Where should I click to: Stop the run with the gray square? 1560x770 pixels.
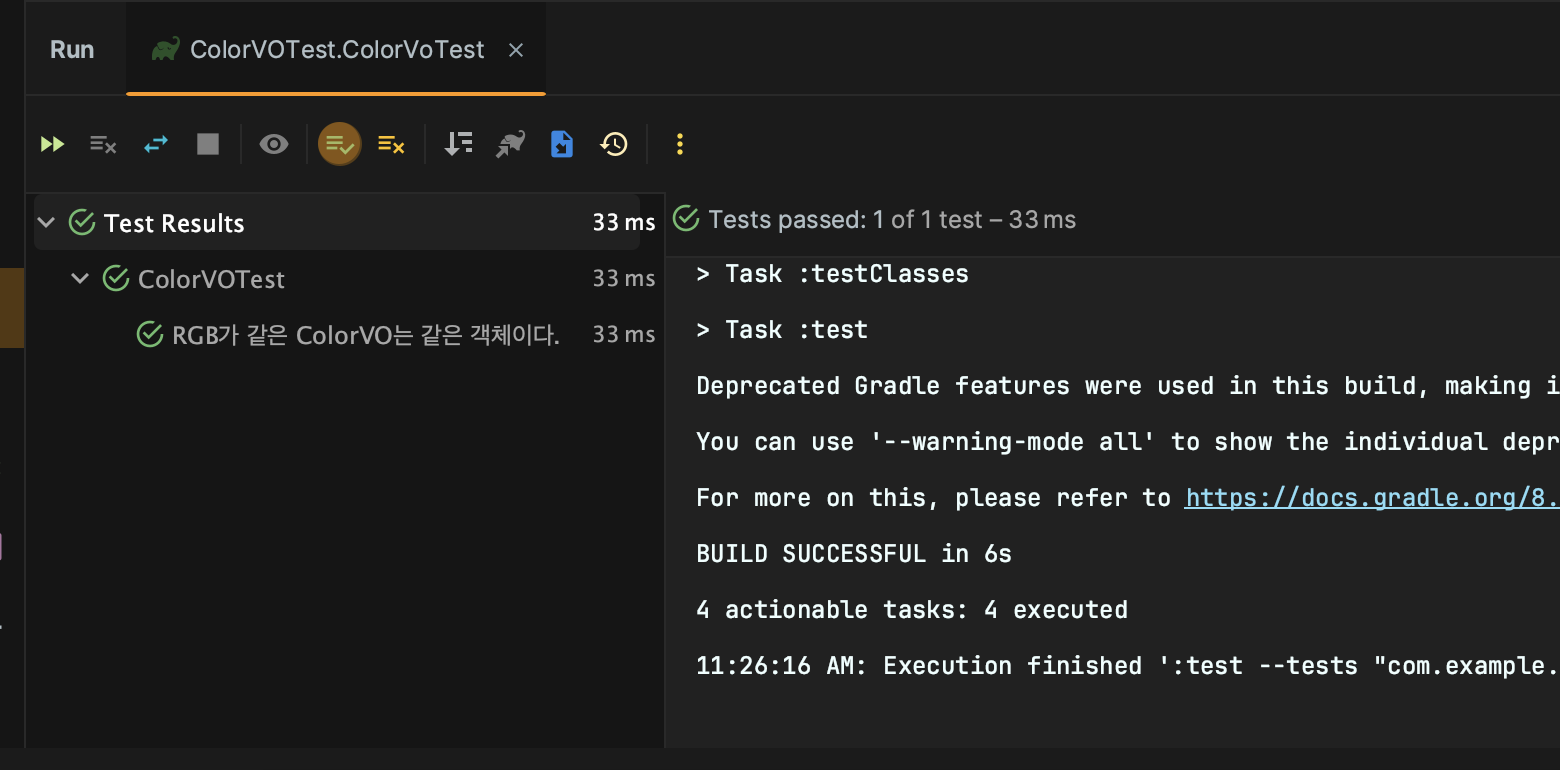click(208, 145)
